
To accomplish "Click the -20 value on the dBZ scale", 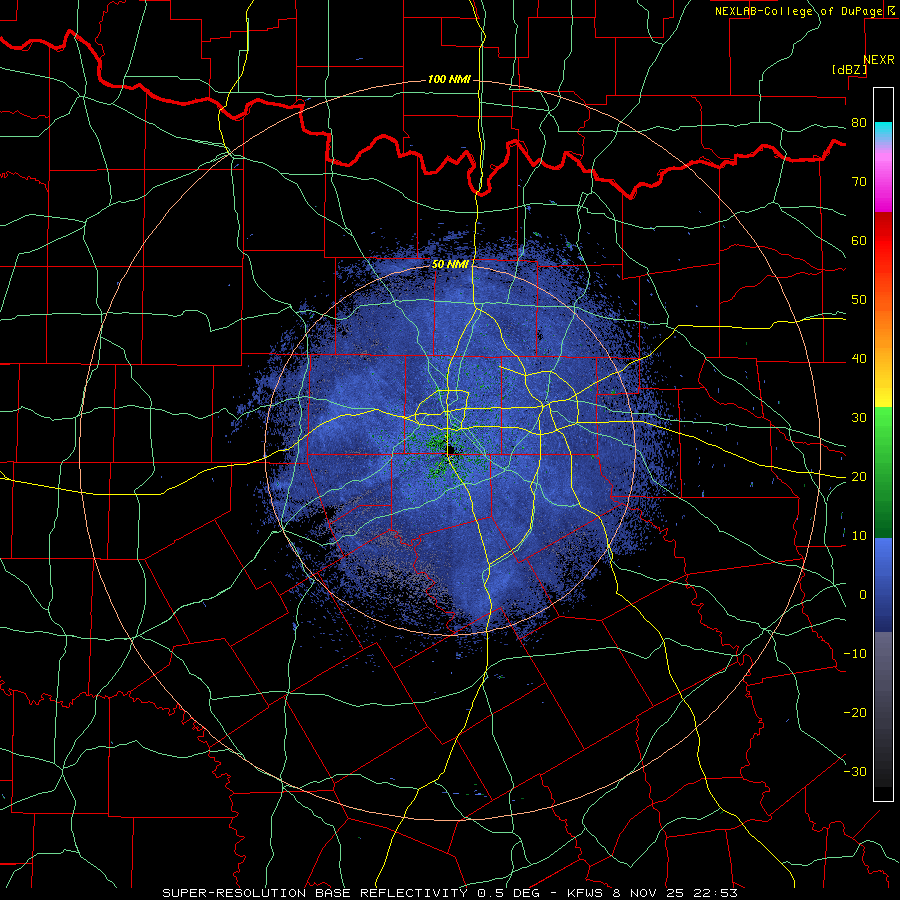I will [x=855, y=713].
